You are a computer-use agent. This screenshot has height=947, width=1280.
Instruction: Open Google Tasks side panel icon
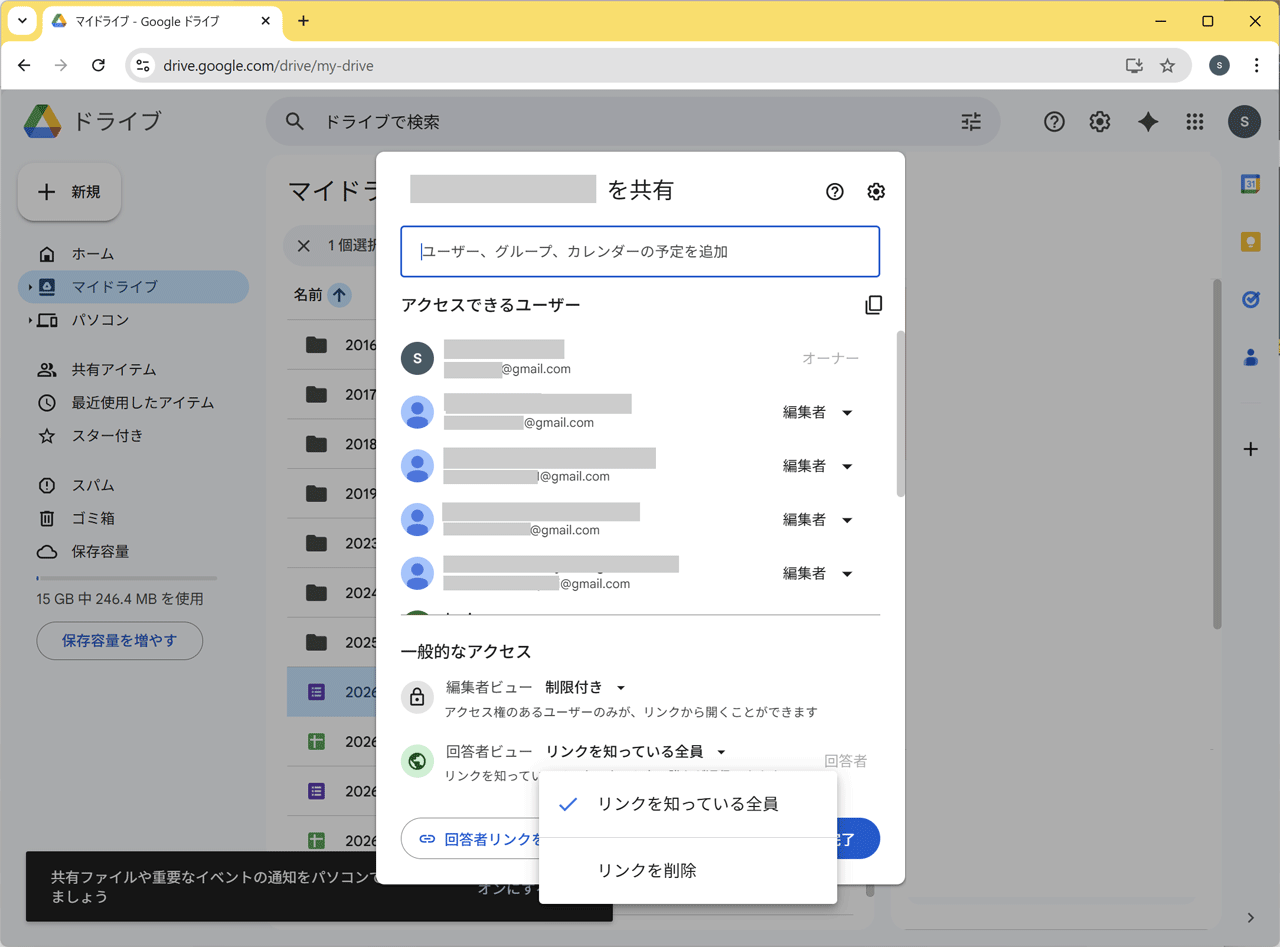(1250, 300)
